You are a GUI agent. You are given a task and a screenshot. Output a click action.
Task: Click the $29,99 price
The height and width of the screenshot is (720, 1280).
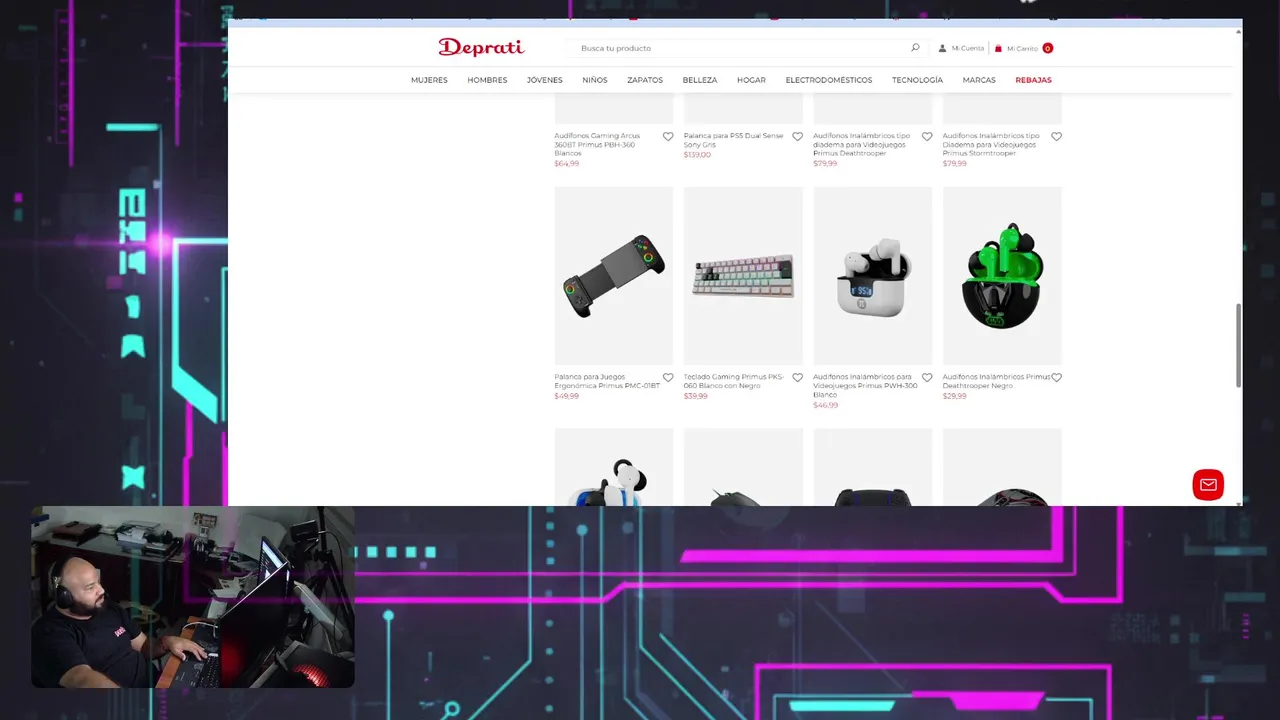pos(954,396)
